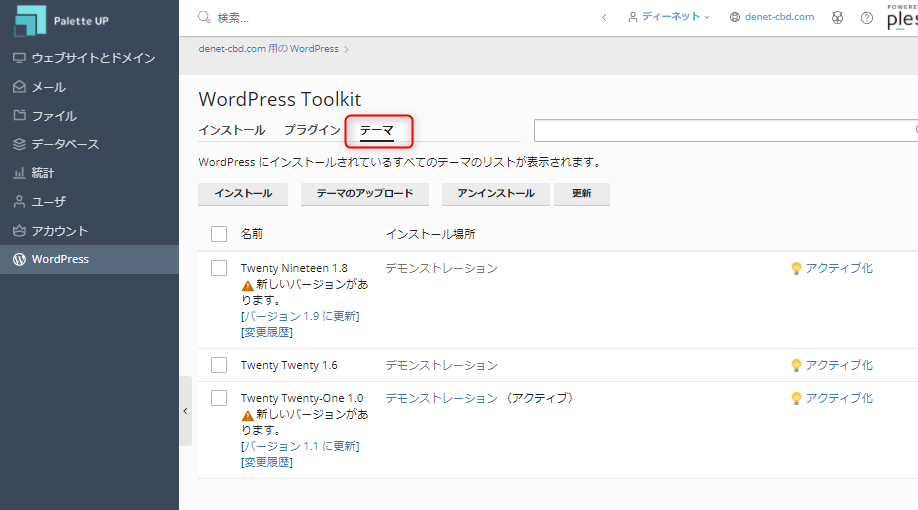Collapse the sidebar with the arrow handle
918x510 pixels.
pos(186,411)
